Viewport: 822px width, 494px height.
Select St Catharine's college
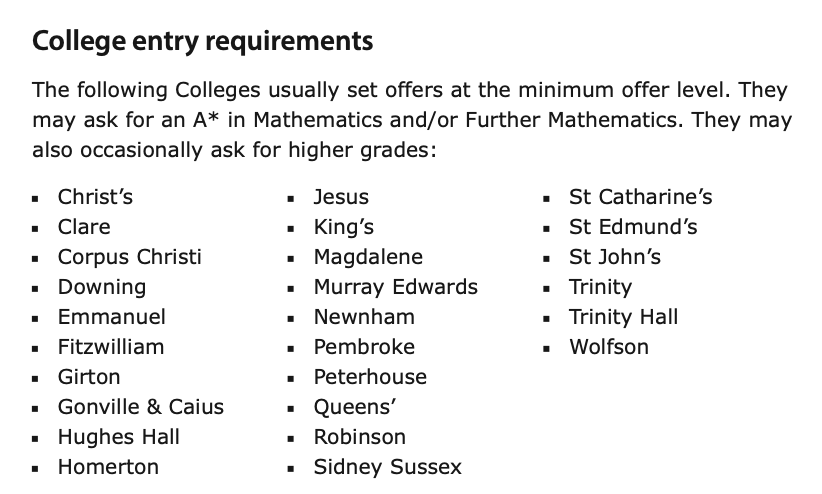pyautogui.click(x=640, y=197)
